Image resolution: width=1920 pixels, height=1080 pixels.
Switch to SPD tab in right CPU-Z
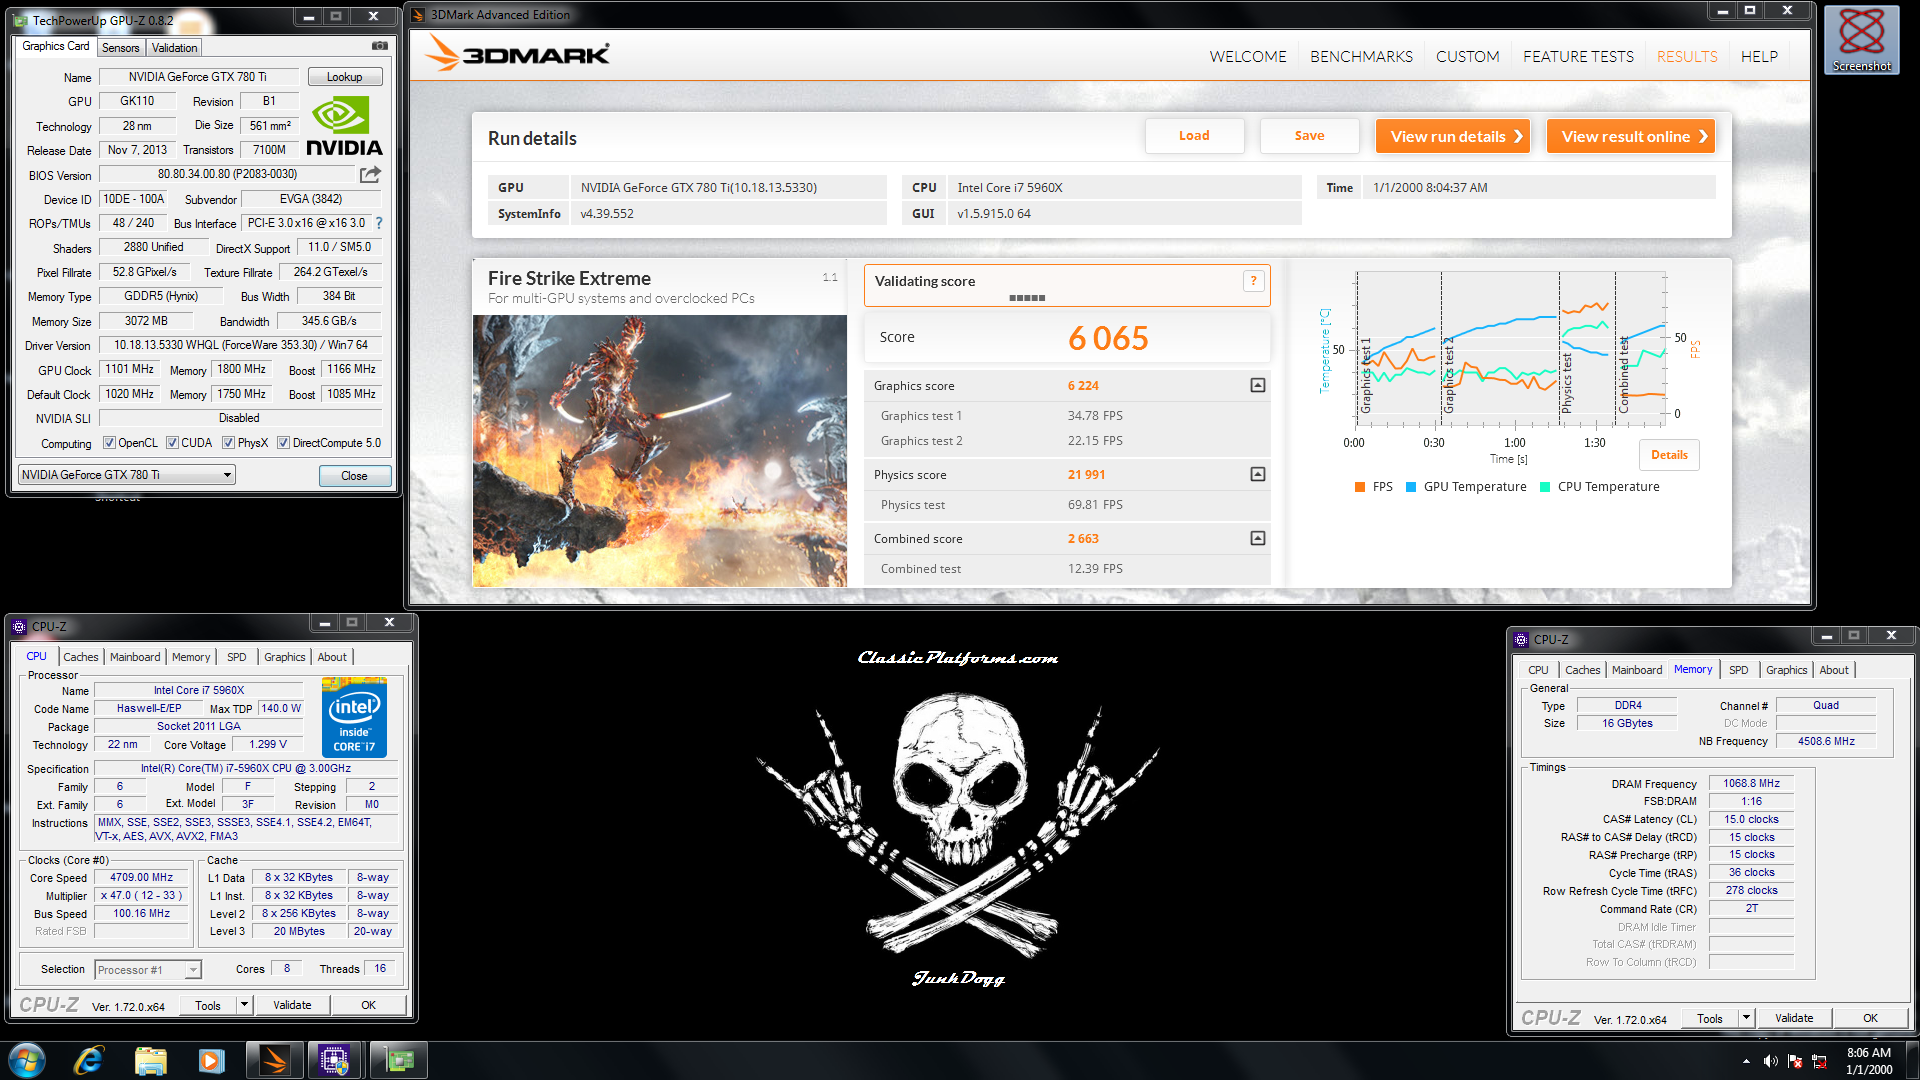(x=1739, y=670)
